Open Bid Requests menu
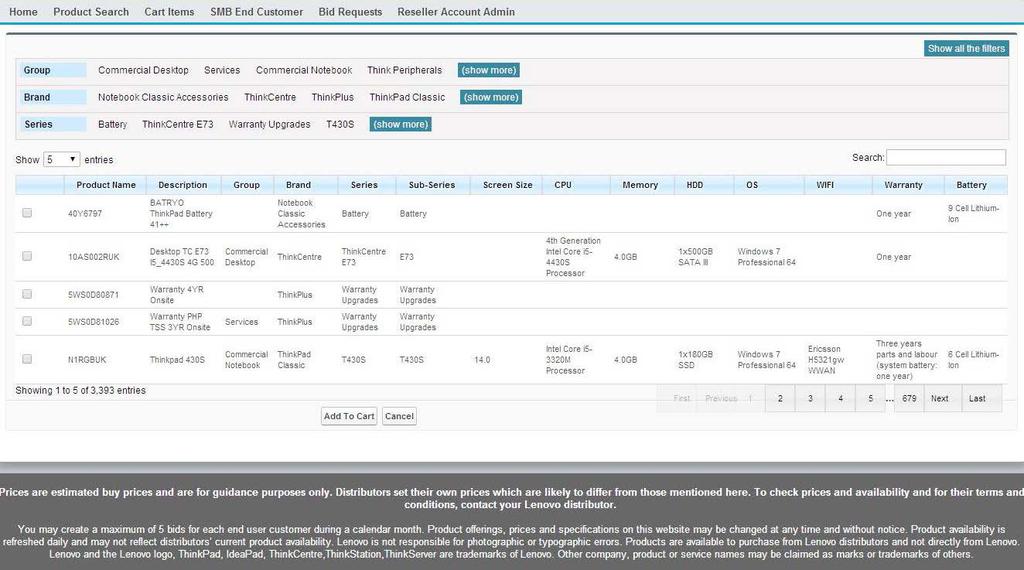This screenshot has width=1024, height=570. pos(350,12)
